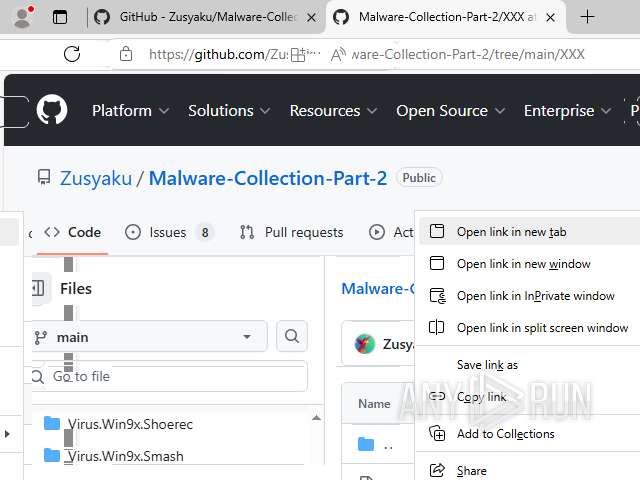Open the Issues tab
Viewport: 640px width, 480px height.
tap(168, 232)
